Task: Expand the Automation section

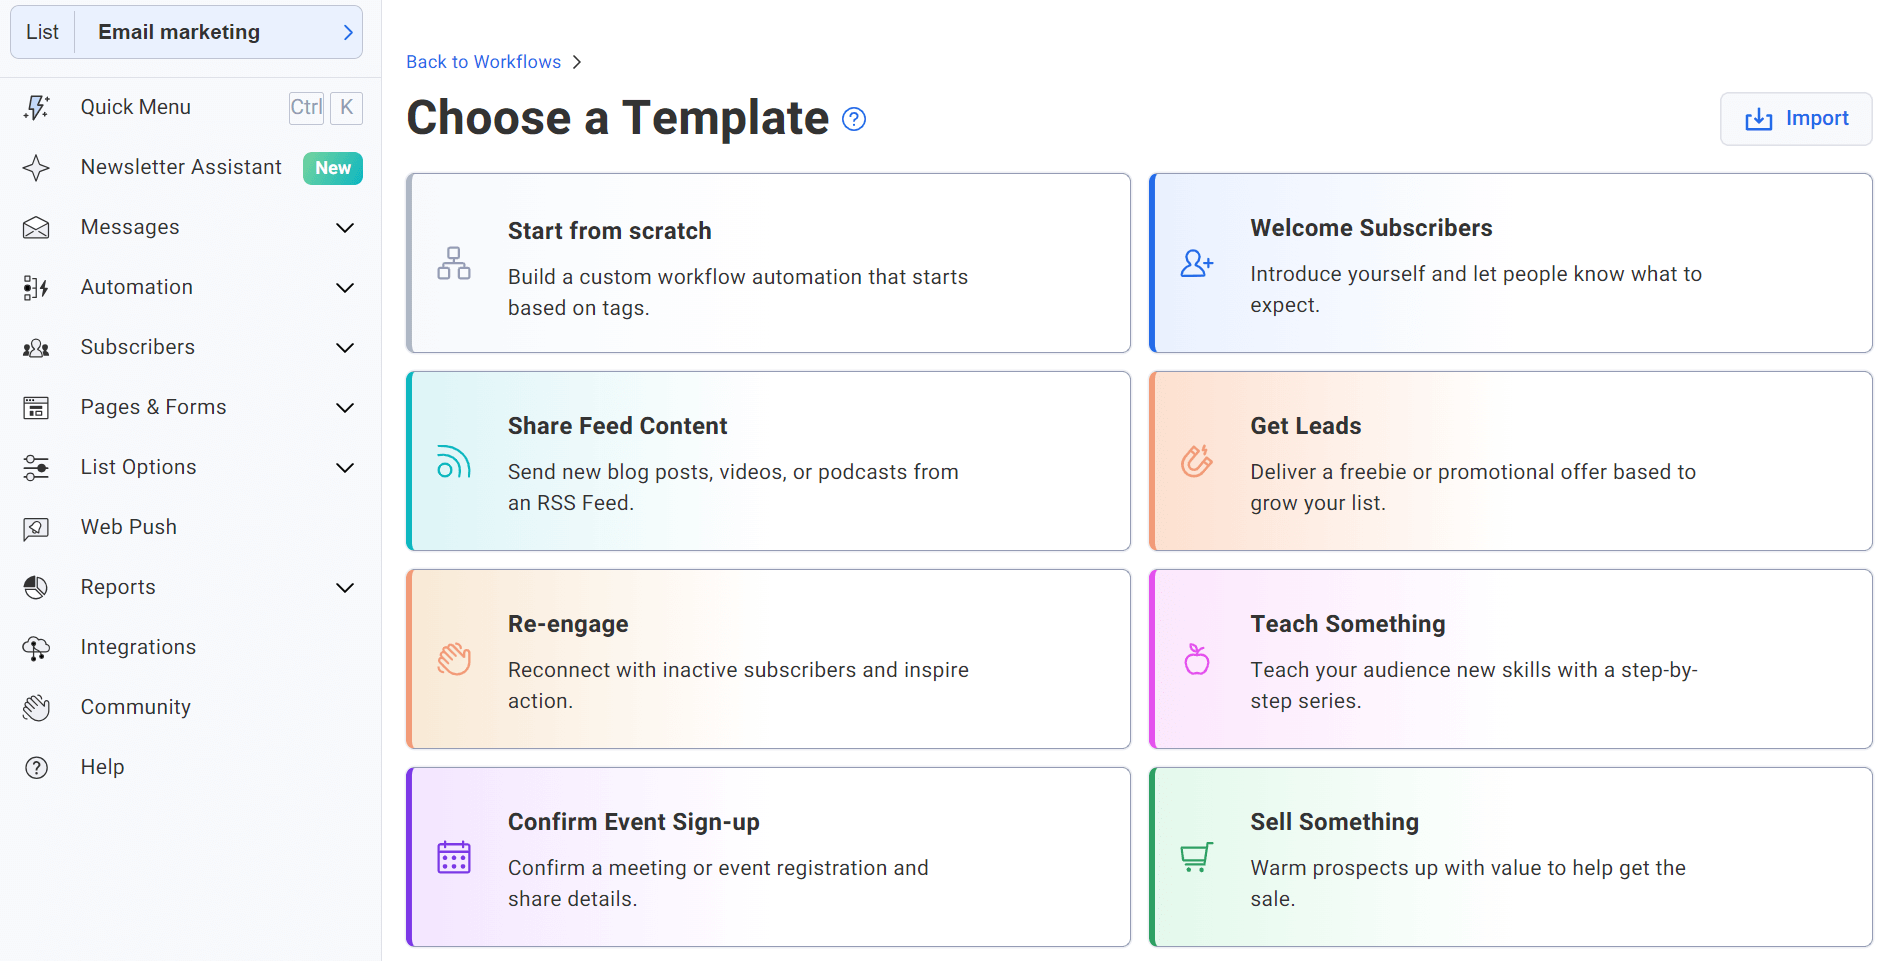Action: pos(345,288)
